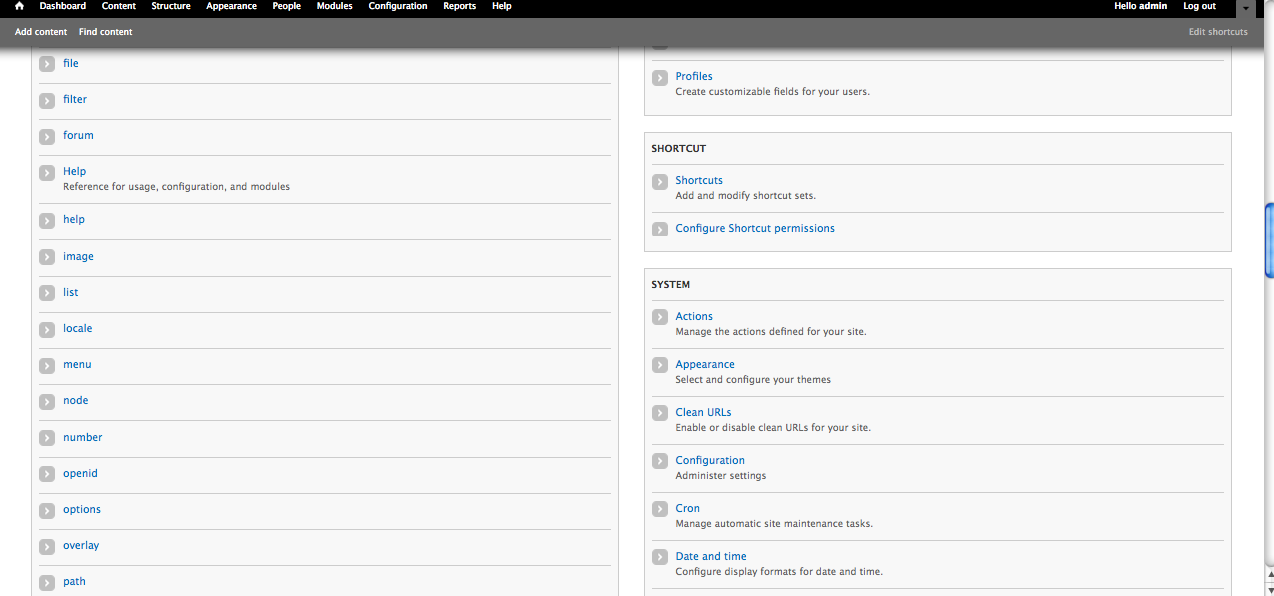Open the Configuration link under SYSTEM

[x=710, y=460]
